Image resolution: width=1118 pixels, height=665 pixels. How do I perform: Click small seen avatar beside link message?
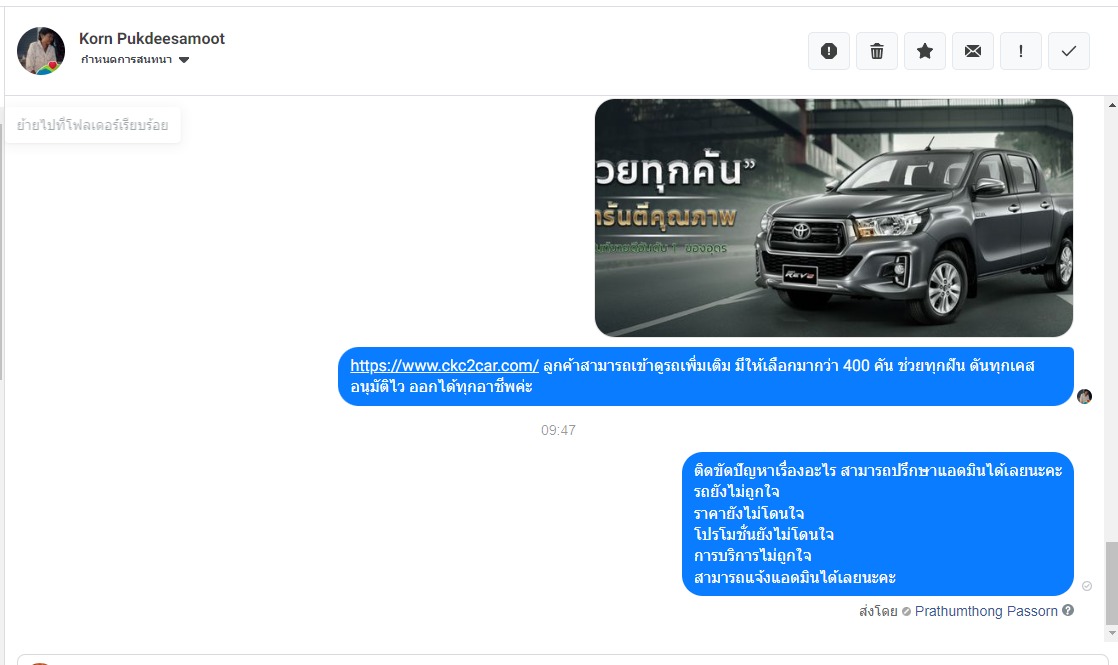(1084, 396)
